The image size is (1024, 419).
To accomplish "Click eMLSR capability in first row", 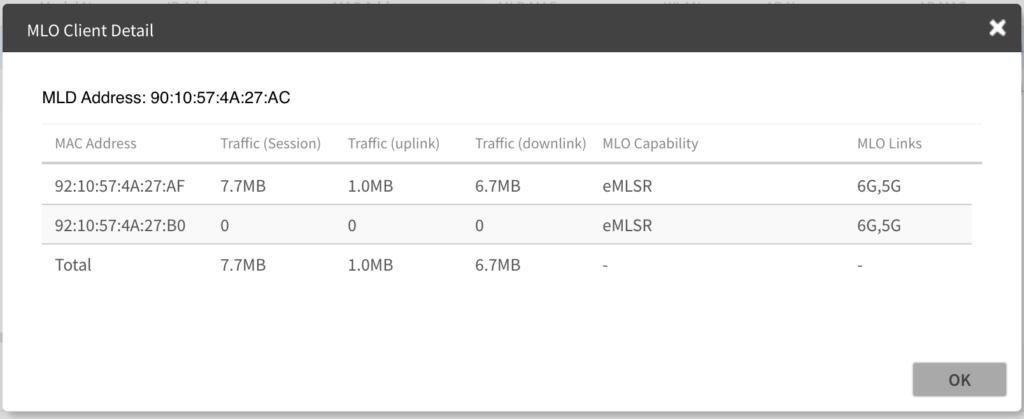I will tap(627, 185).
